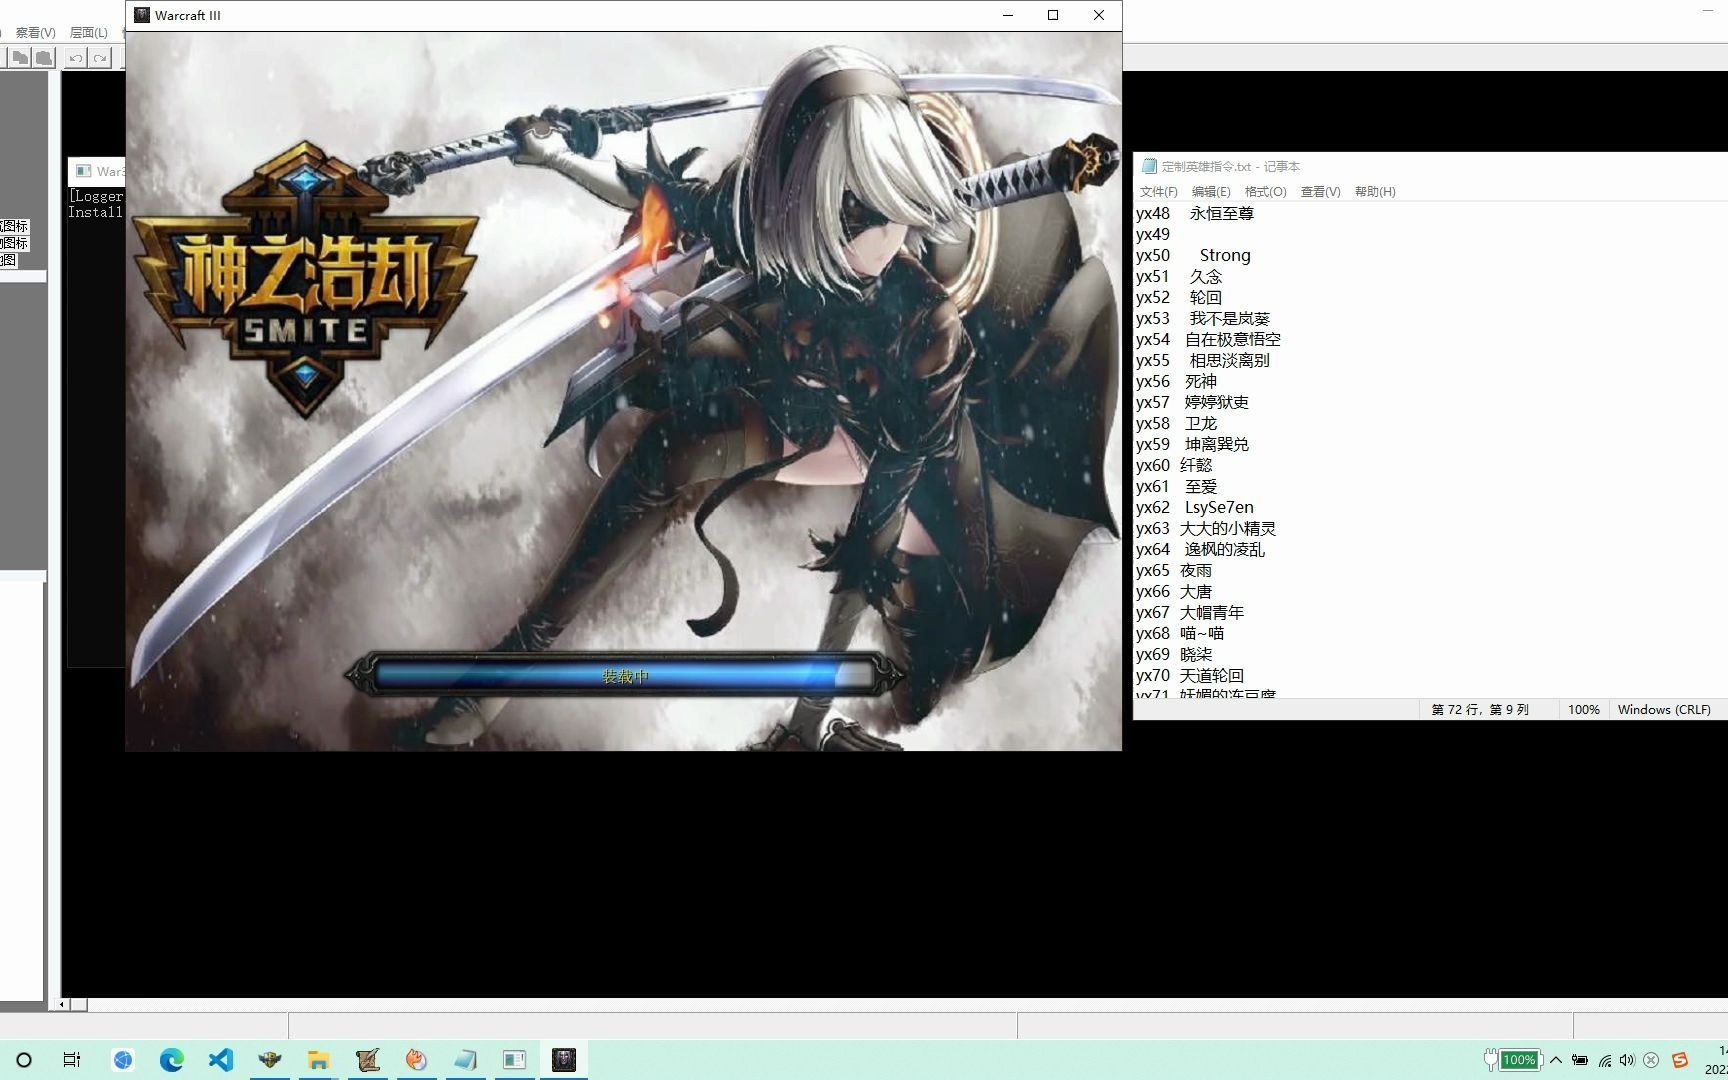The width and height of the screenshot is (1728, 1080).
Task: Click the editor's horizontal scrollbar left arrow
Action: click(62, 1004)
